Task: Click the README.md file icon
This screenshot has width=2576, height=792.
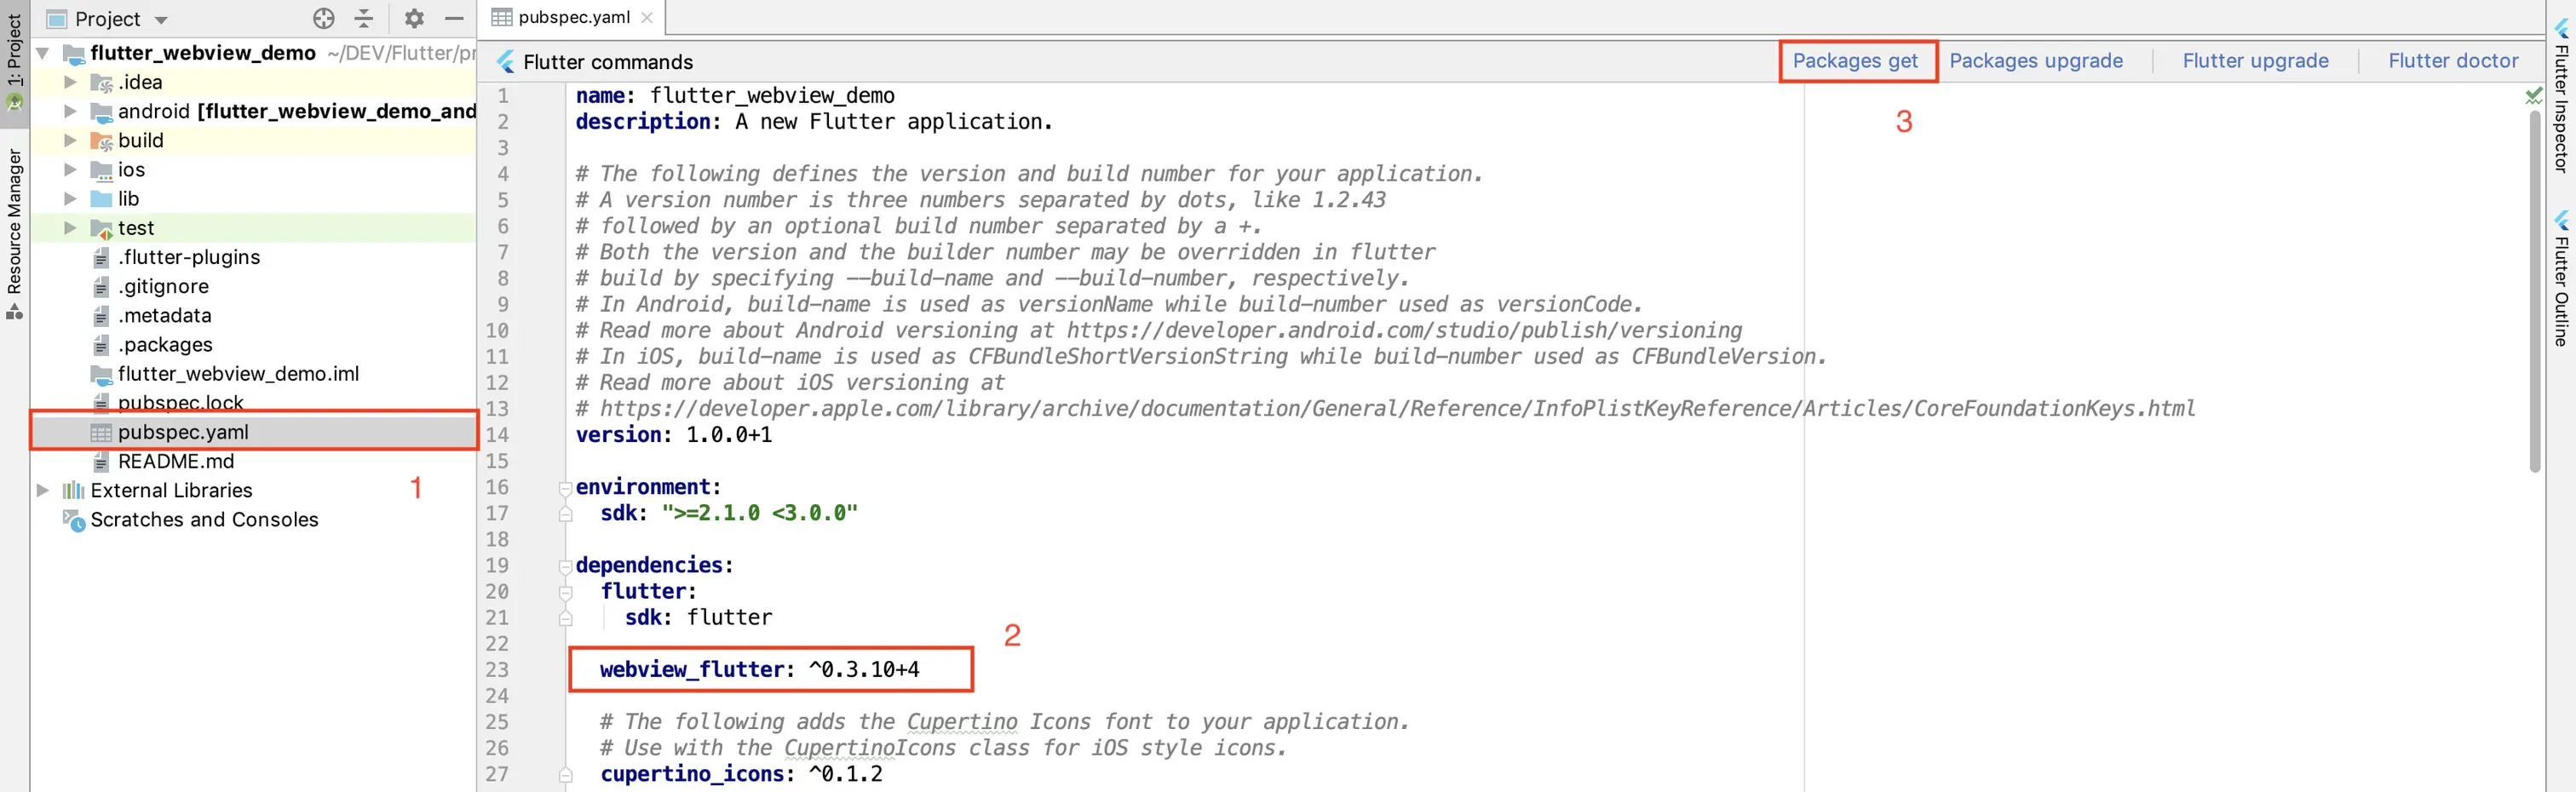Action: [x=101, y=462]
